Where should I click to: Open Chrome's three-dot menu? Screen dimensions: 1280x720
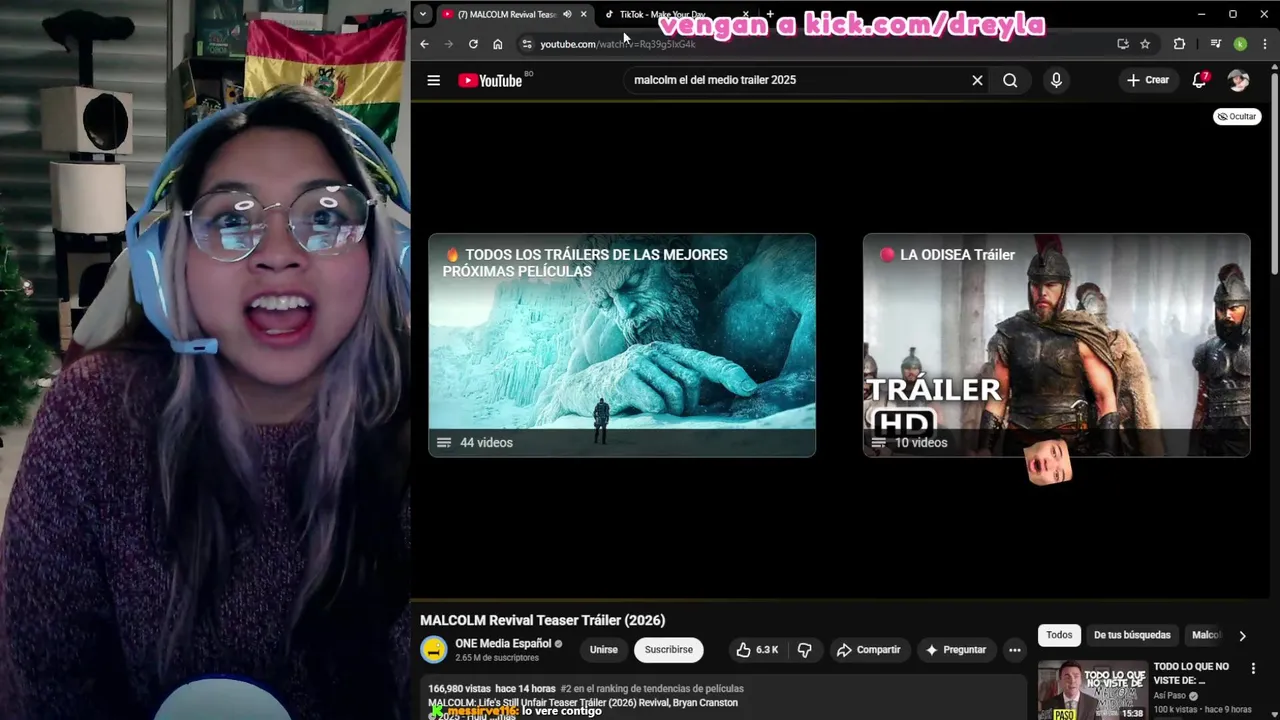[x=1265, y=44]
